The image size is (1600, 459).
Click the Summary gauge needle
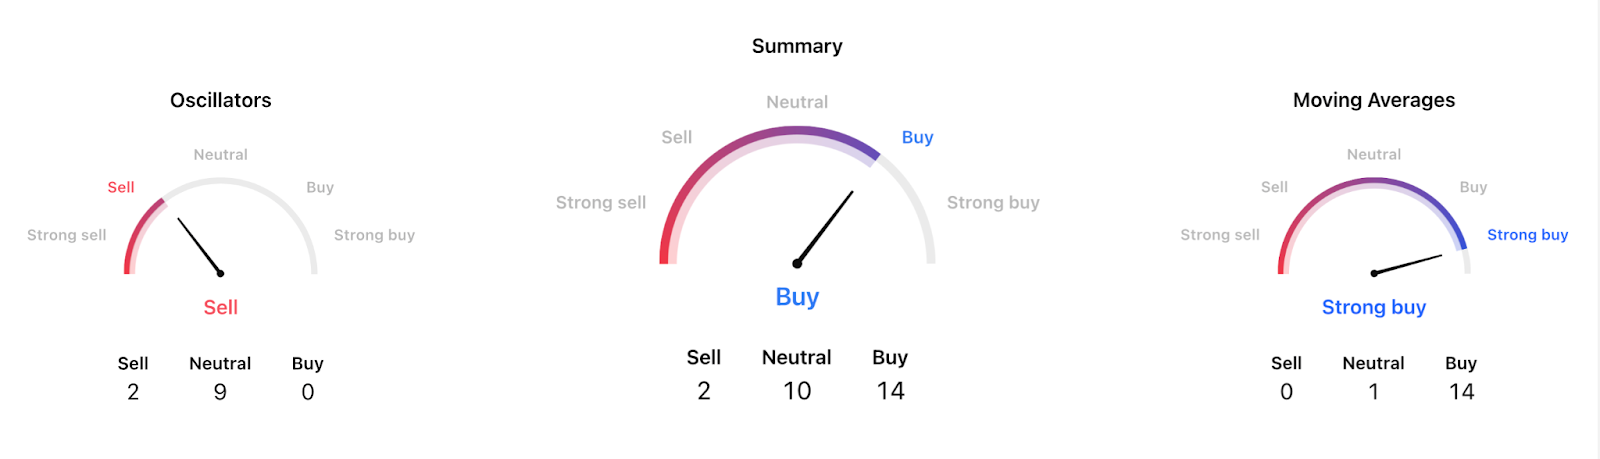click(825, 227)
